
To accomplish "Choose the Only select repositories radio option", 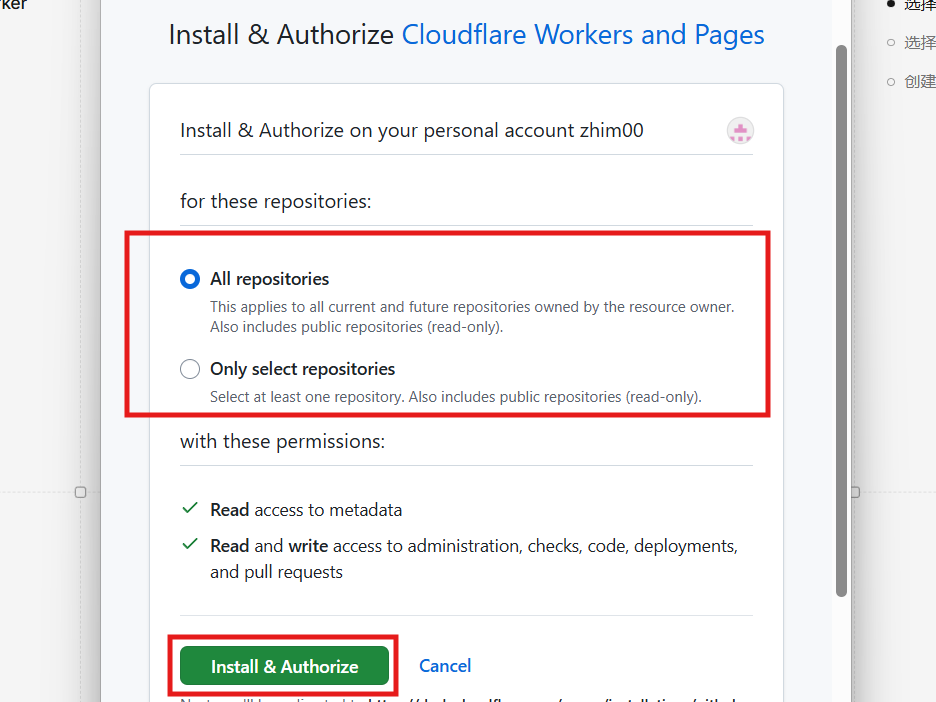I will coord(190,369).
